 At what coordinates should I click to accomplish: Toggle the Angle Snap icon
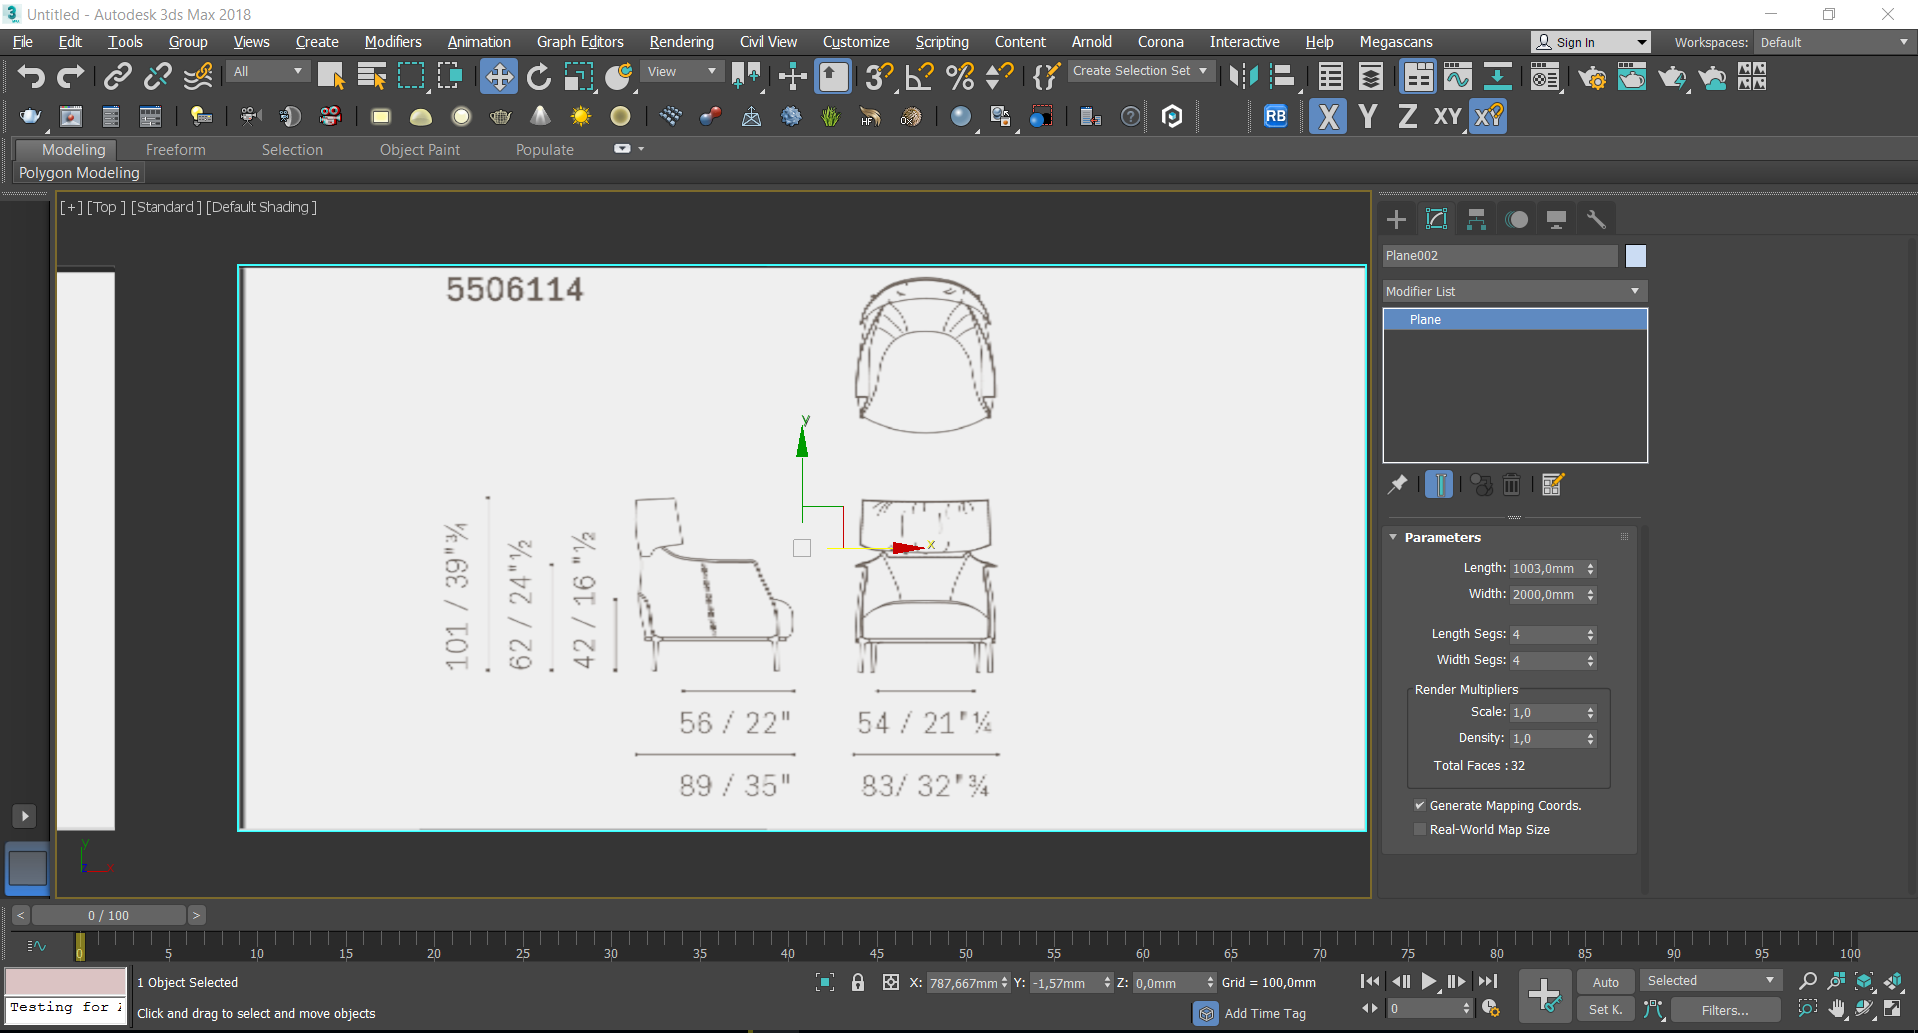(x=919, y=77)
